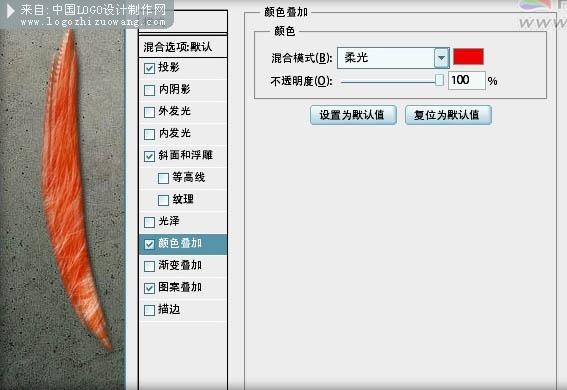Click the 设置为默认值 button
The height and width of the screenshot is (390, 567).
tap(353, 115)
